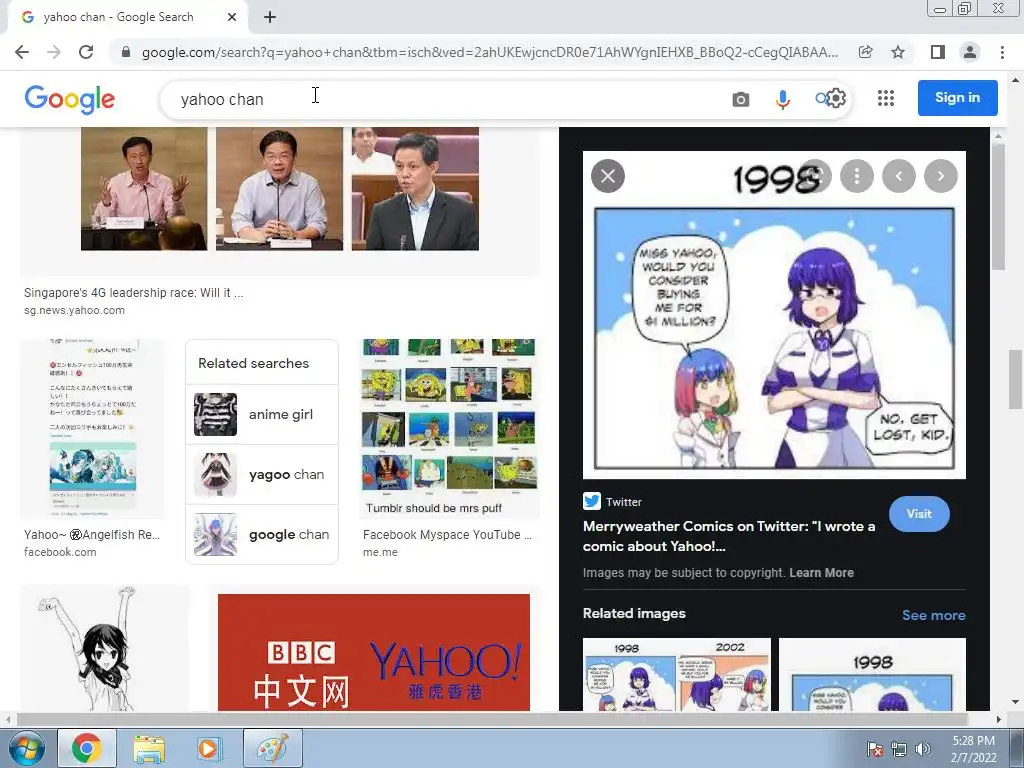Viewport: 1024px width, 768px height.
Task: Open the browser side panel
Action: [x=938, y=52]
